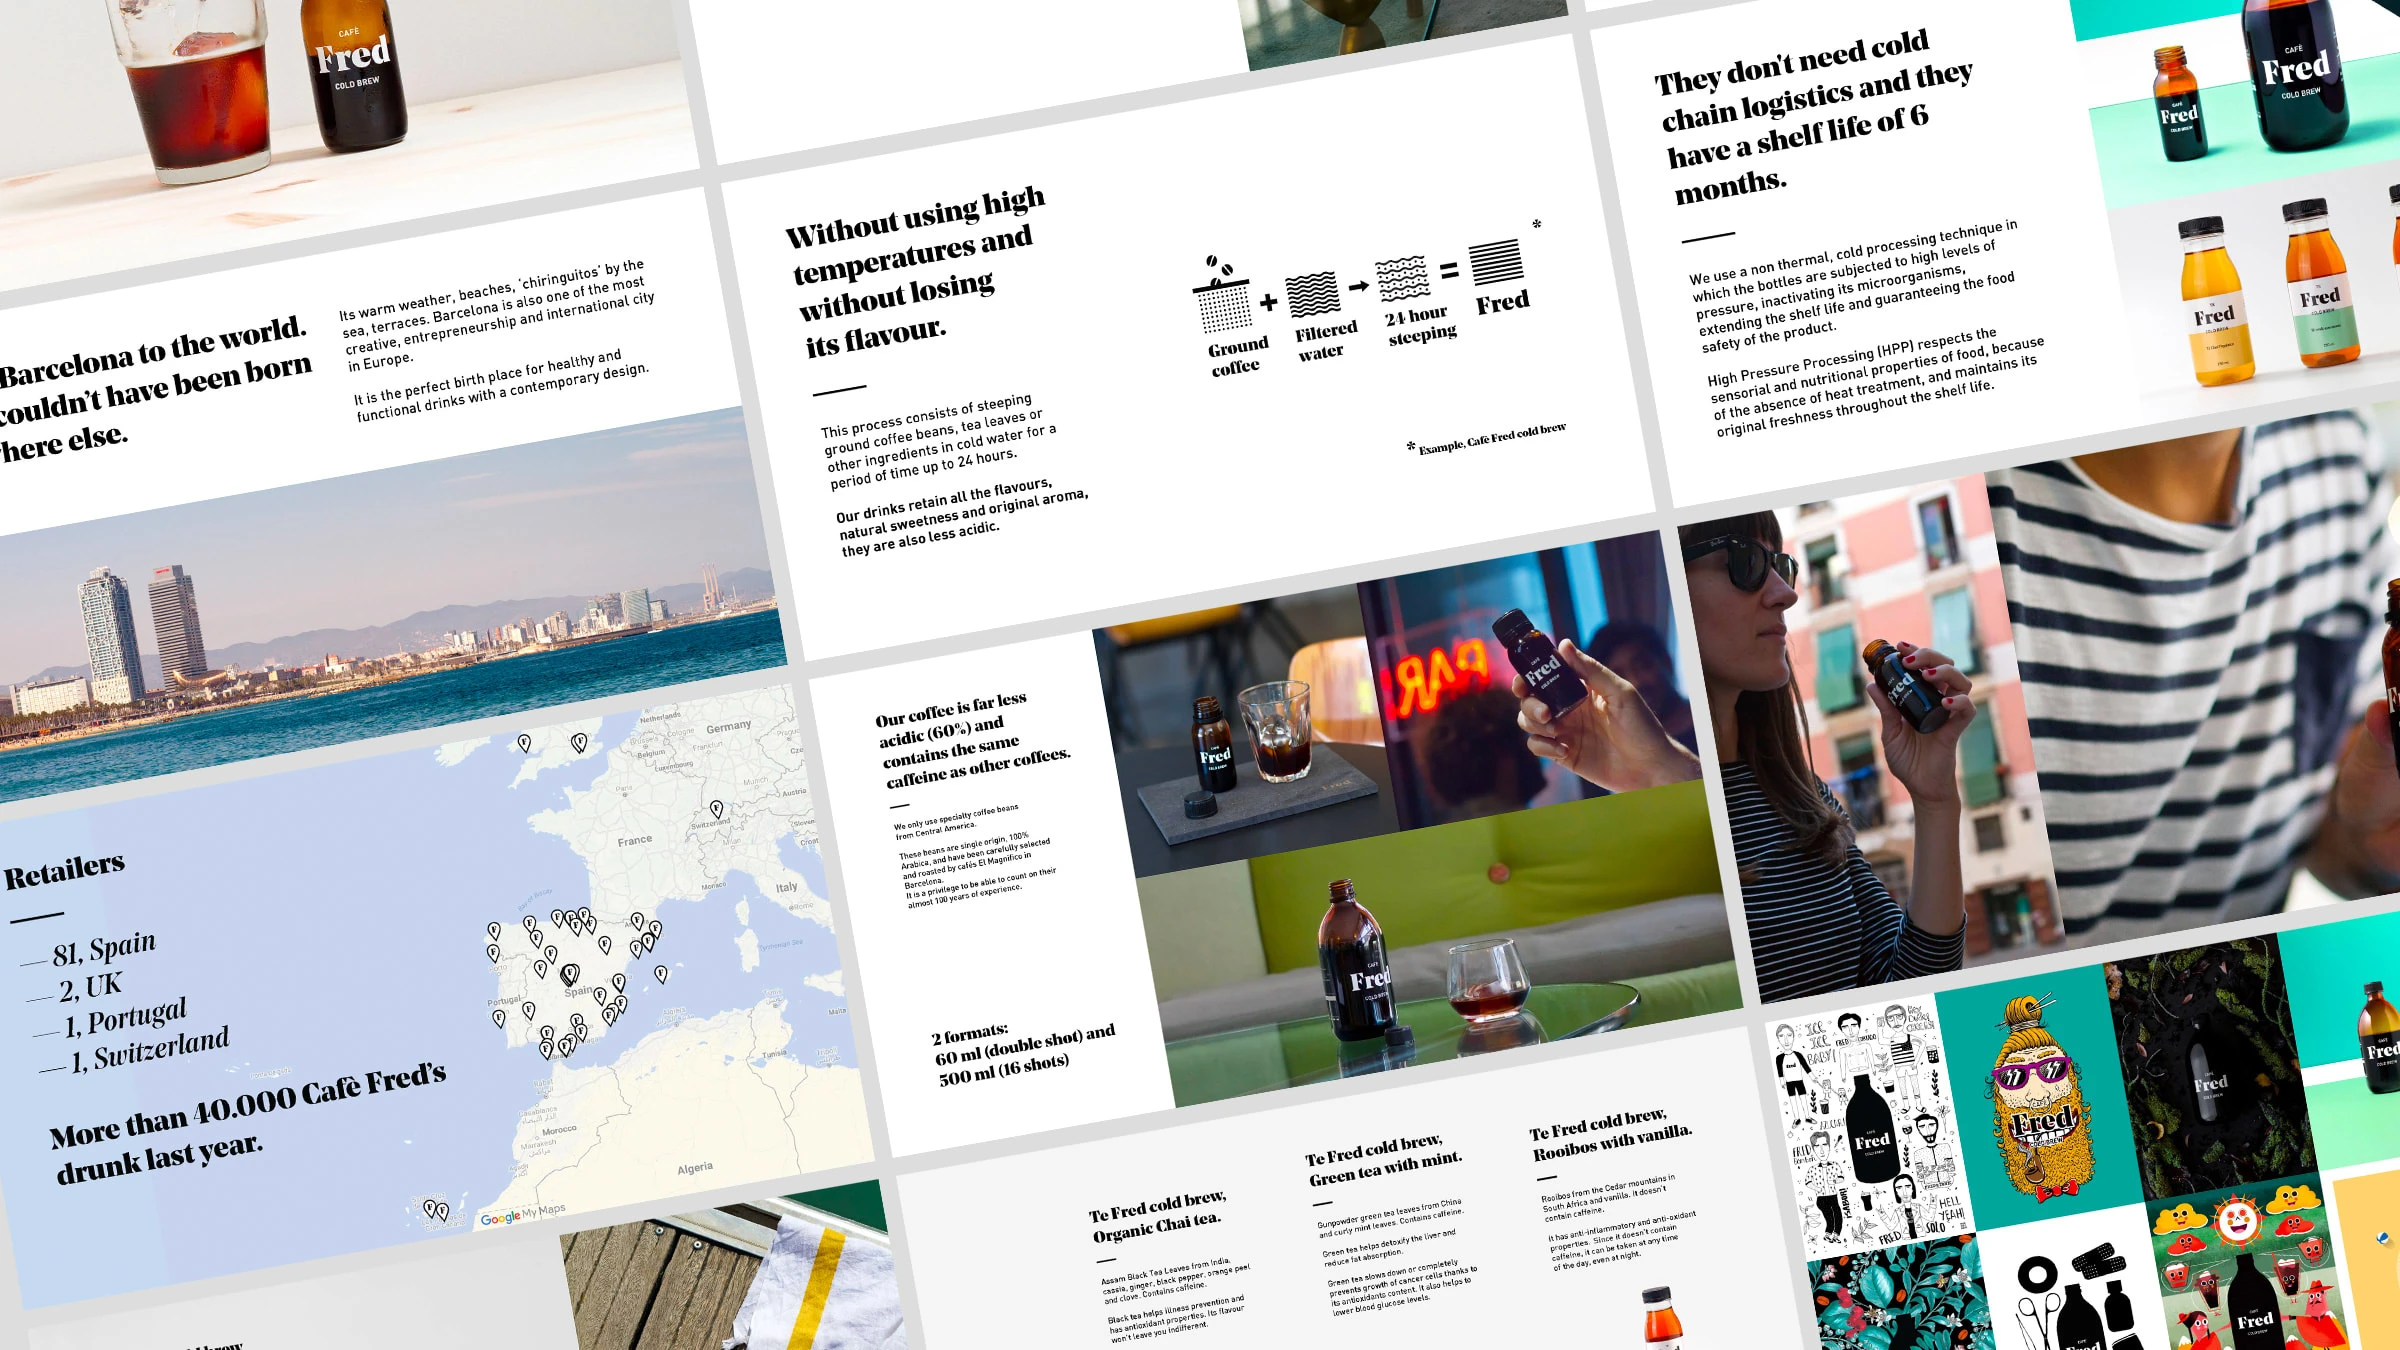Click the arrow after Filtered water

tap(1358, 287)
